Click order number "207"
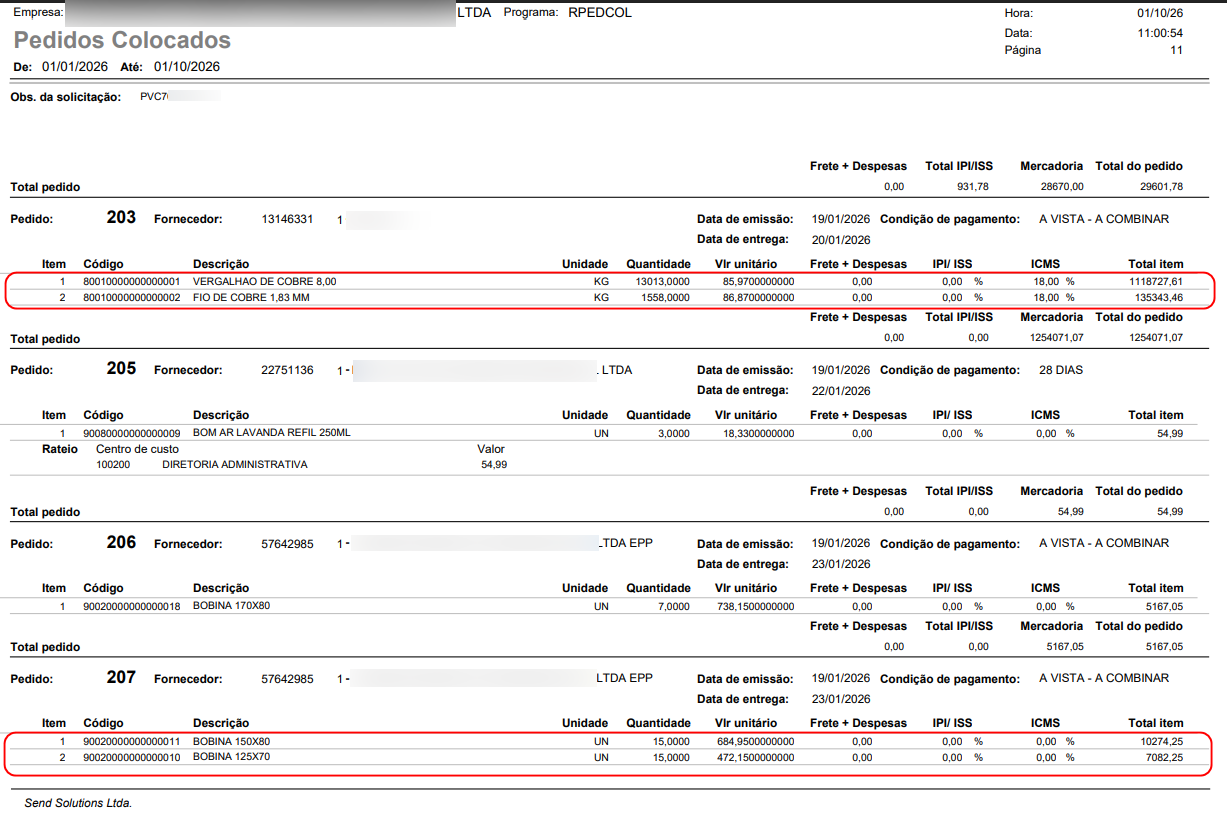 121,678
